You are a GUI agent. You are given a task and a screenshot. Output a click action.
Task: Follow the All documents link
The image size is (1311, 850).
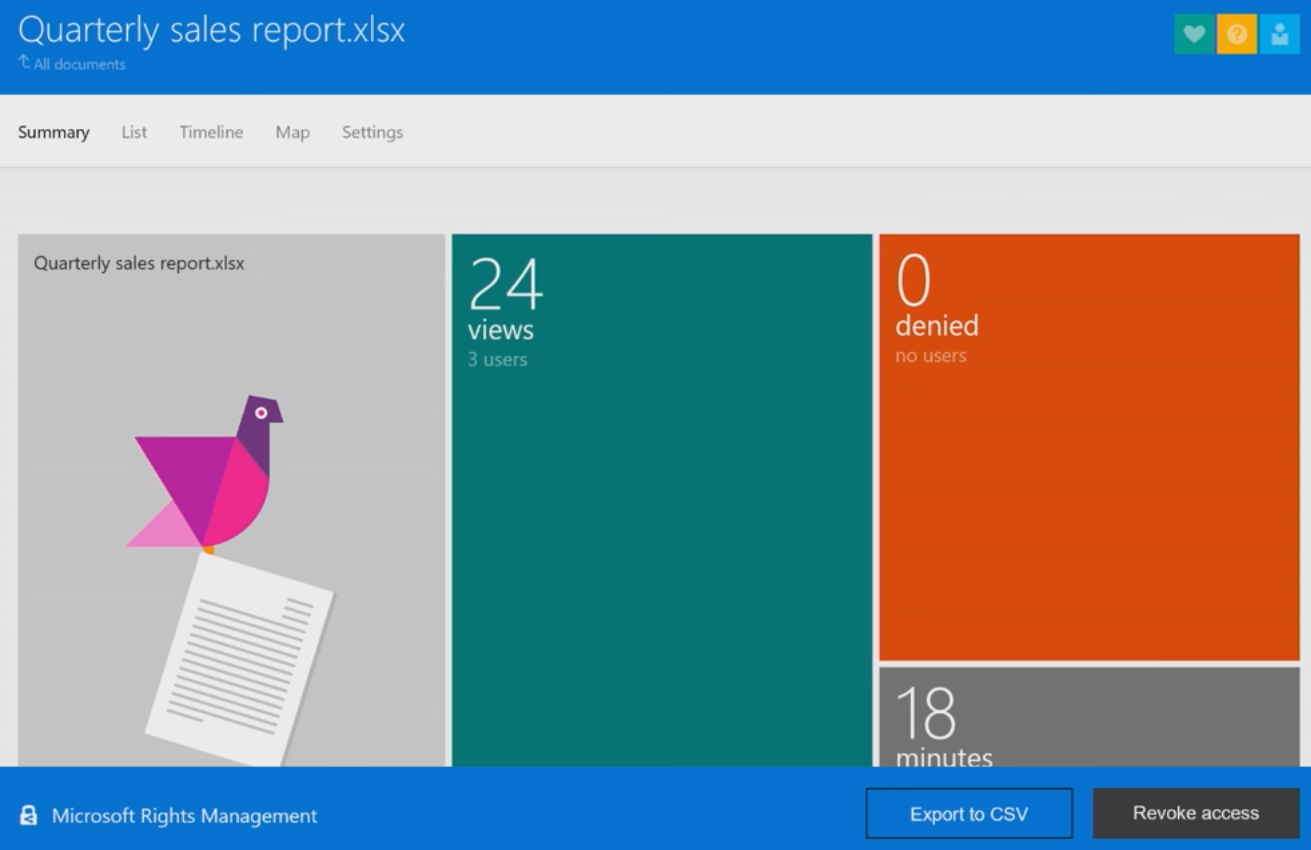coord(79,64)
